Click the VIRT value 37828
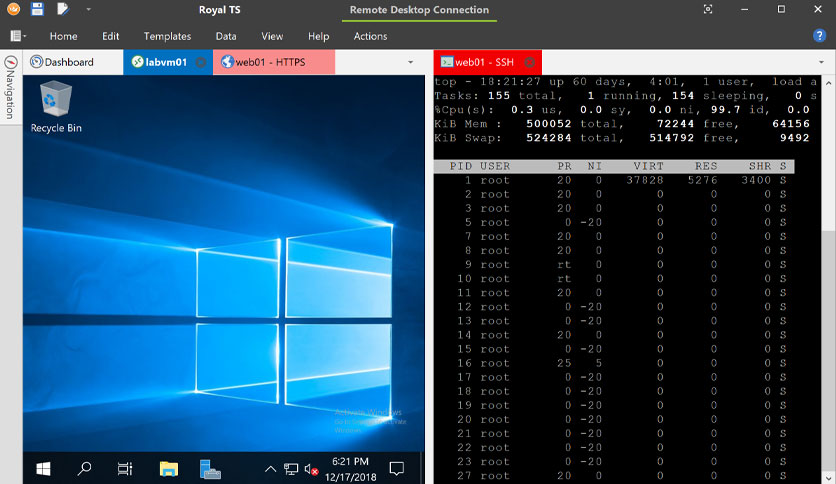The image size is (836, 484). 645,180
